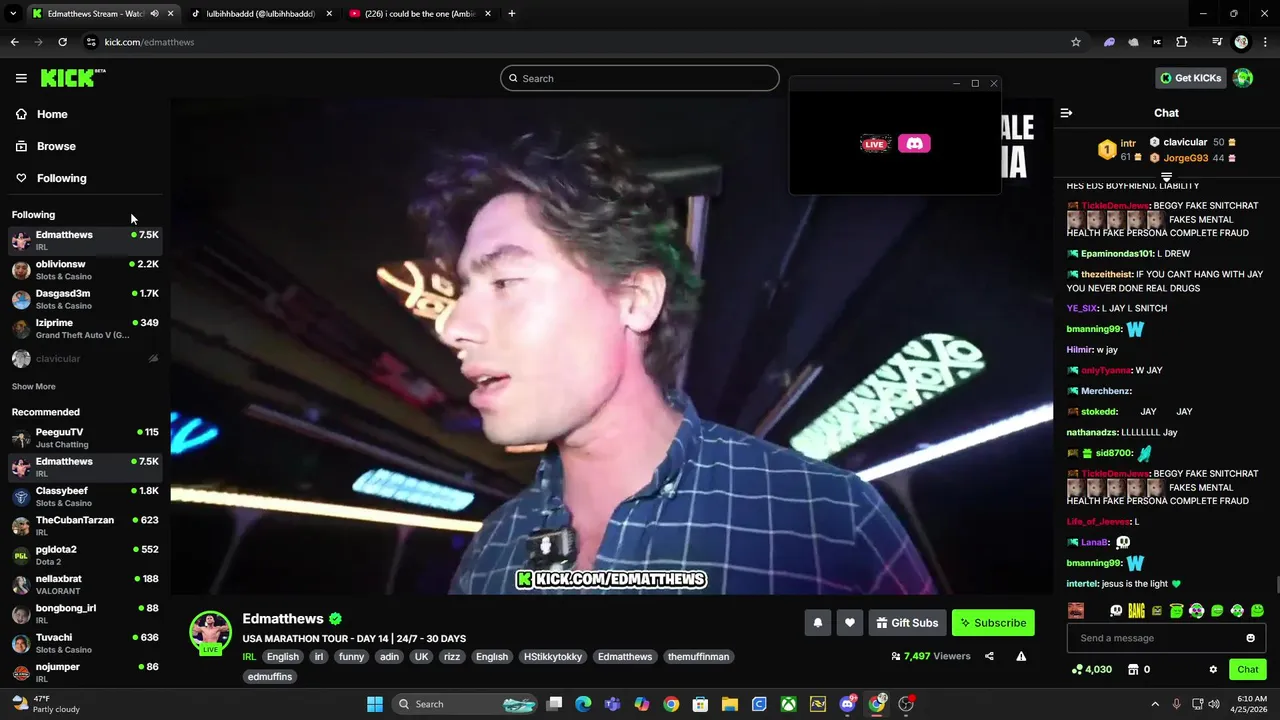Open the tab search dropdown arrow
Image resolution: width=1280 pixels, height=720 pixels.
pyautogui.click(x=13, y=14)
